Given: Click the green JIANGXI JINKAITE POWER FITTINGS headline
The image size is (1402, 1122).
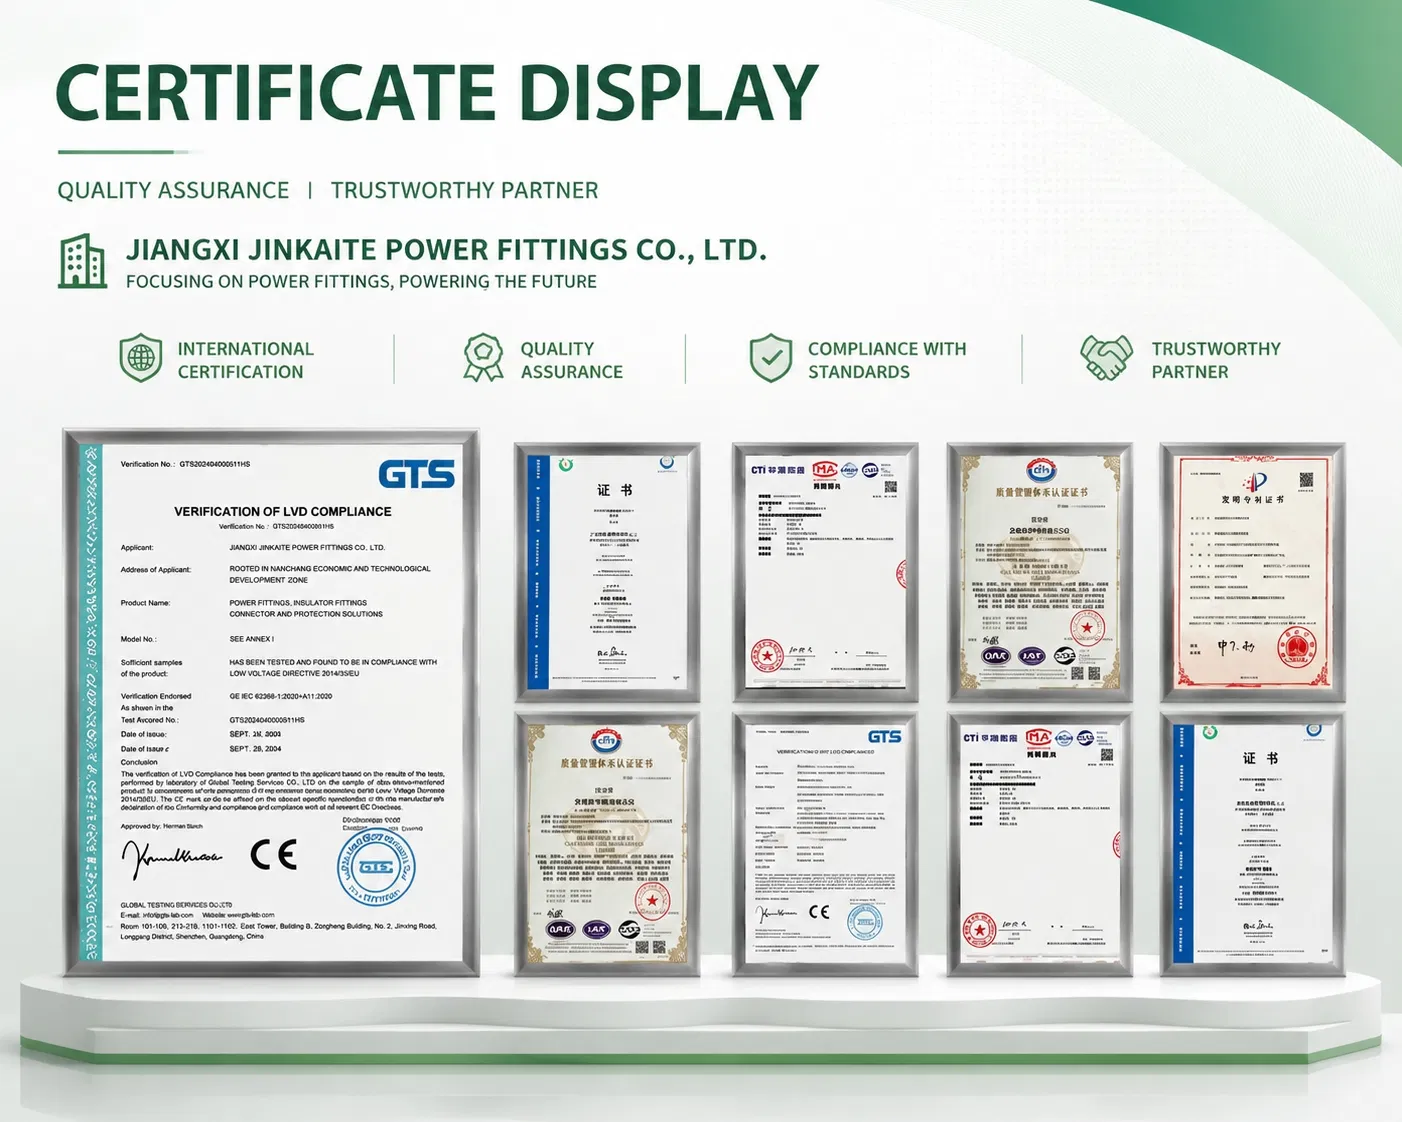Looking at the screenshot, I should [x=446, y=249].
